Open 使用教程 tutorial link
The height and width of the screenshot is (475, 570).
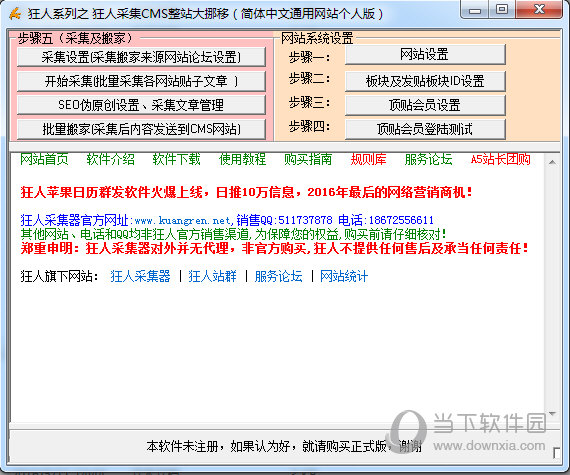point(242,159)
